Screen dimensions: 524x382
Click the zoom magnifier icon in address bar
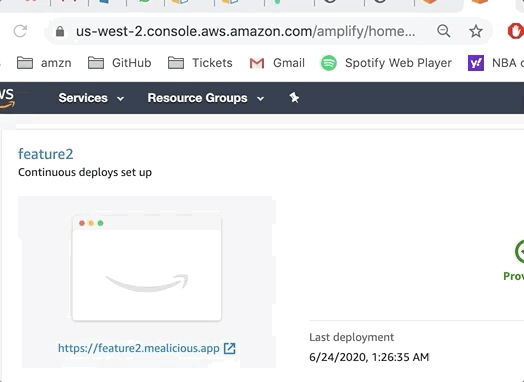tap(444, 31)
